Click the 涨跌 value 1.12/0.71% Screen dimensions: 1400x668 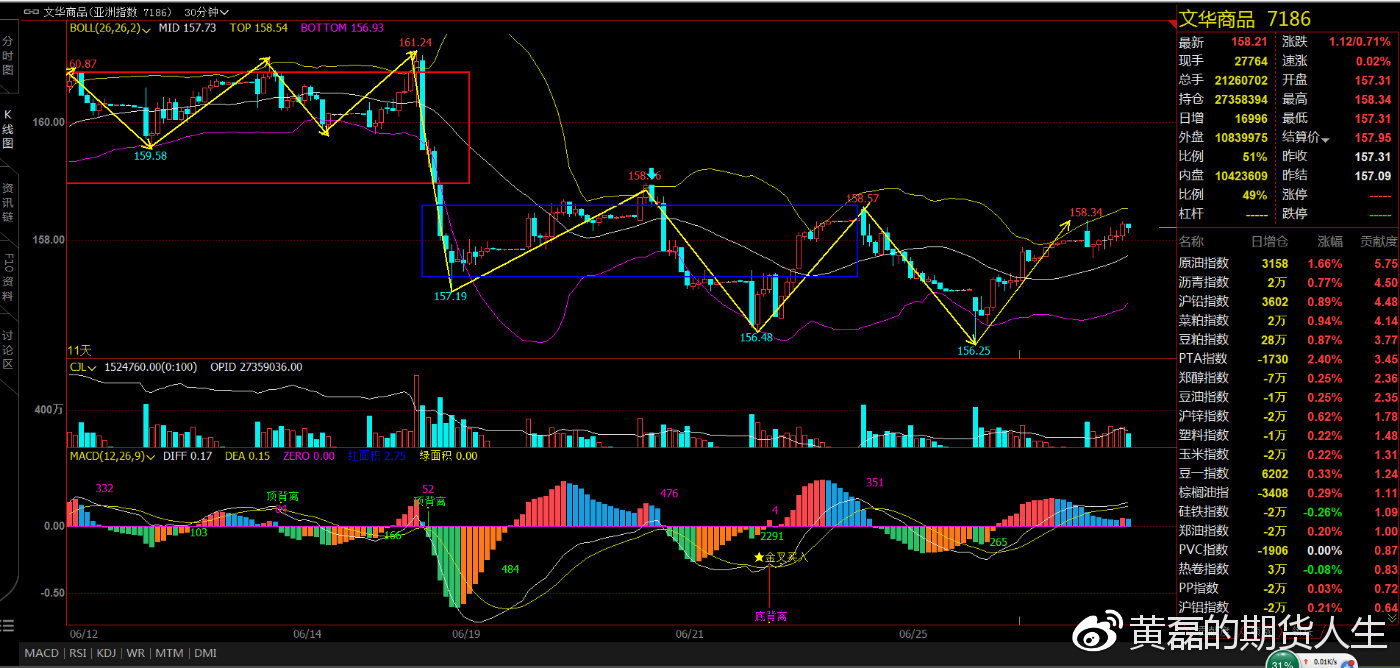coord(1360,42)
